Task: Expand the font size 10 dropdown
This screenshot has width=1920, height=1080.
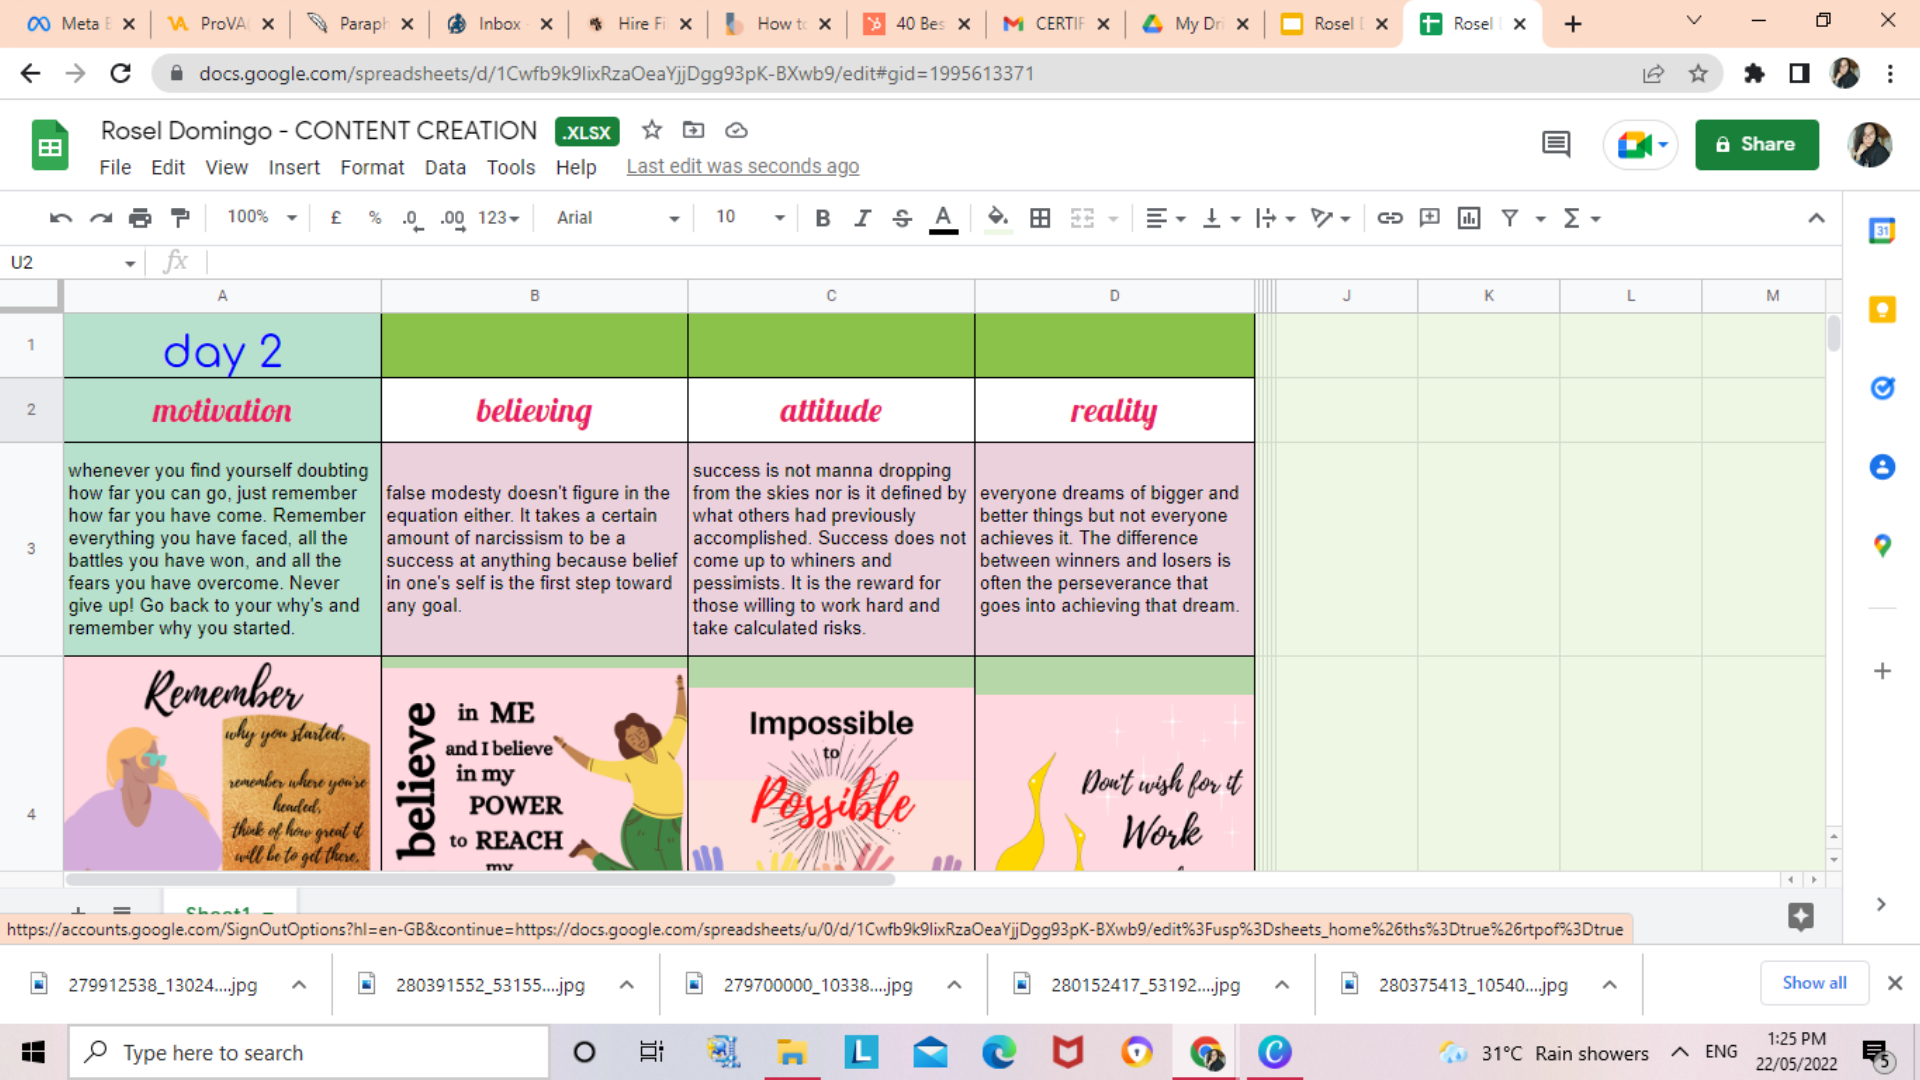Action: click(750, 217)
